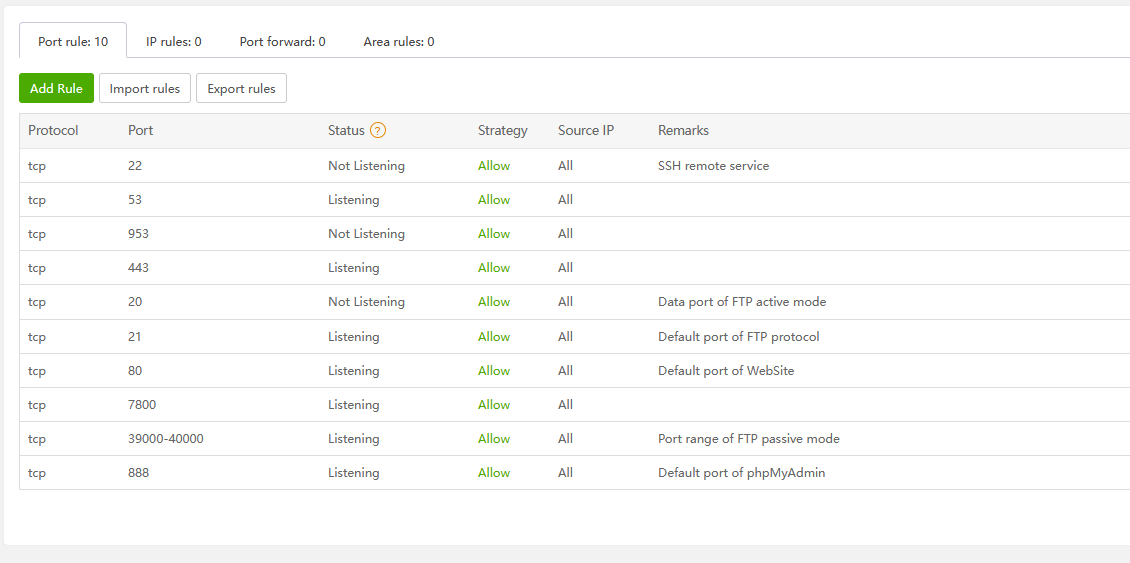Click the Port column header

point(141,130)
